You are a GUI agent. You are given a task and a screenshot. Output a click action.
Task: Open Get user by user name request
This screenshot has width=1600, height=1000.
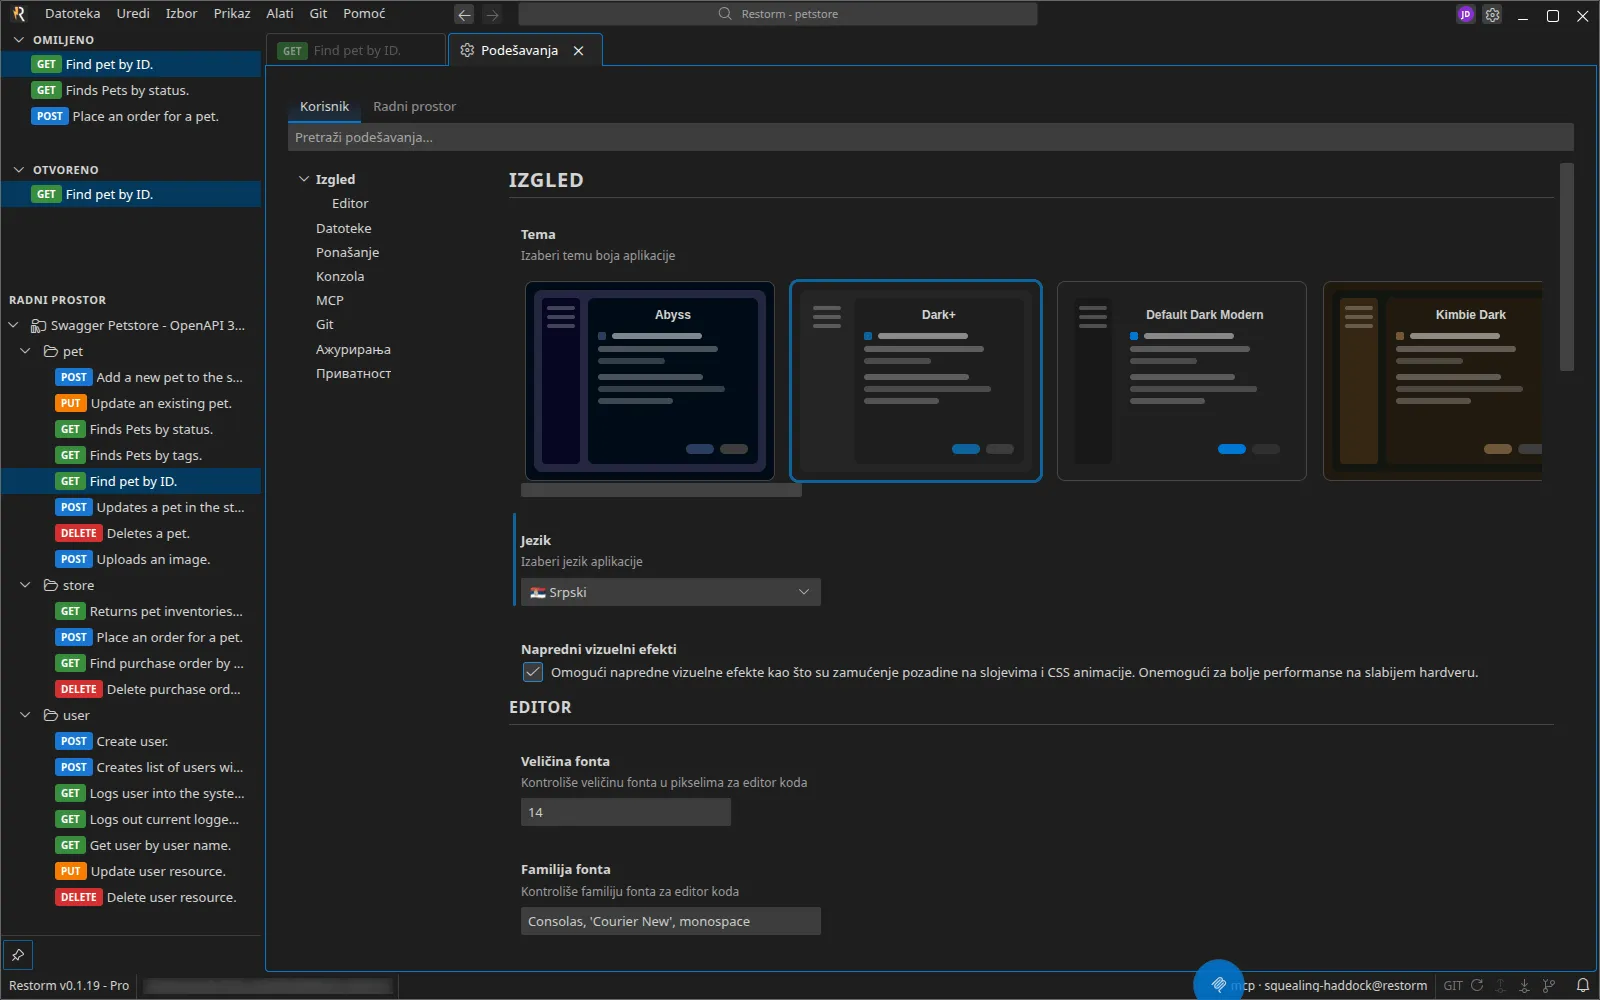[x=130, y=845]
